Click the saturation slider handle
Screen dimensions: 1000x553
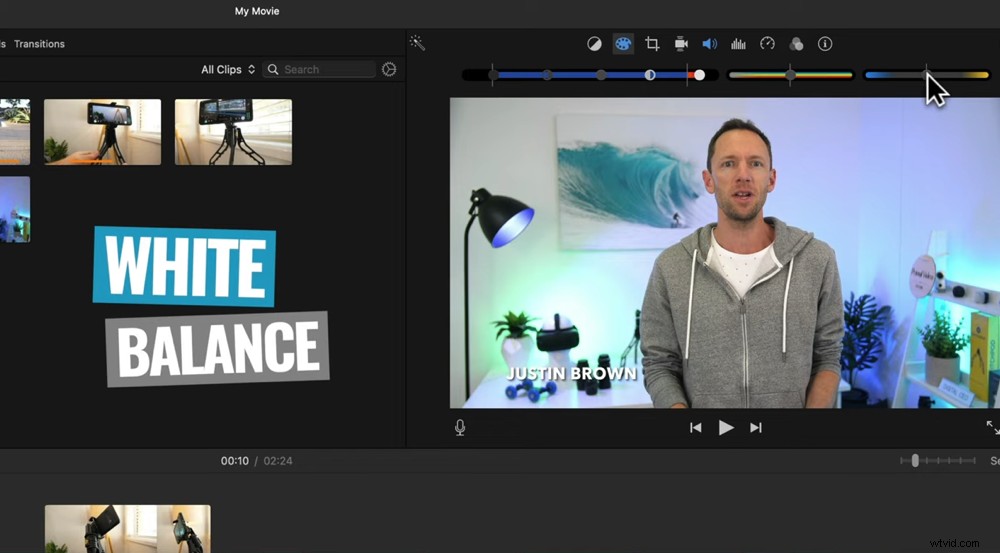coord(790,75)
